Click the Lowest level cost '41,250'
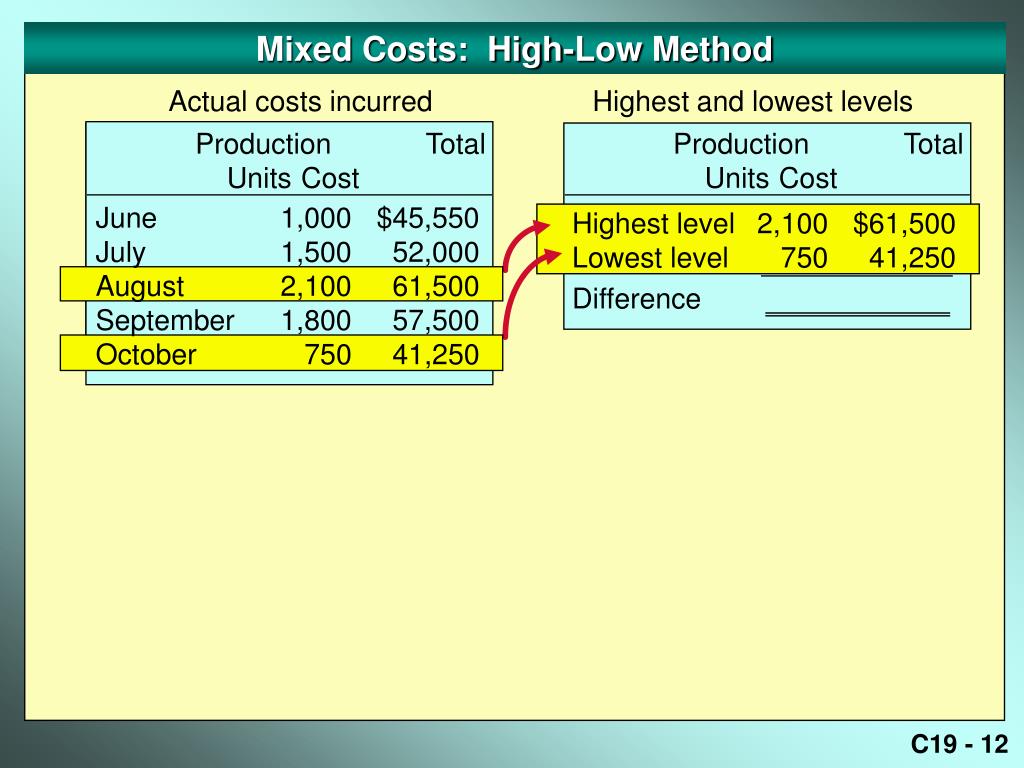The image size is (1024, 768). point(912,258)
